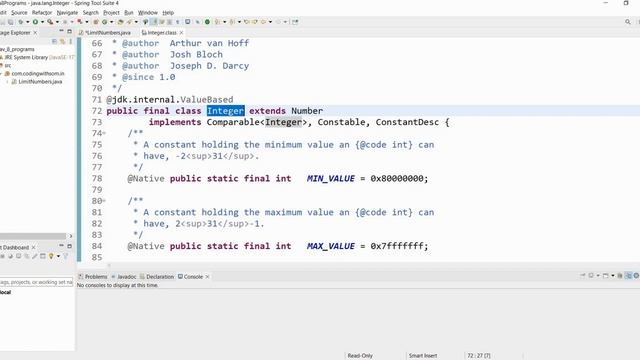Viewport: 640px width, 360px height.
Task: Click the Previous Annotation icon
Action: [232, 22]
